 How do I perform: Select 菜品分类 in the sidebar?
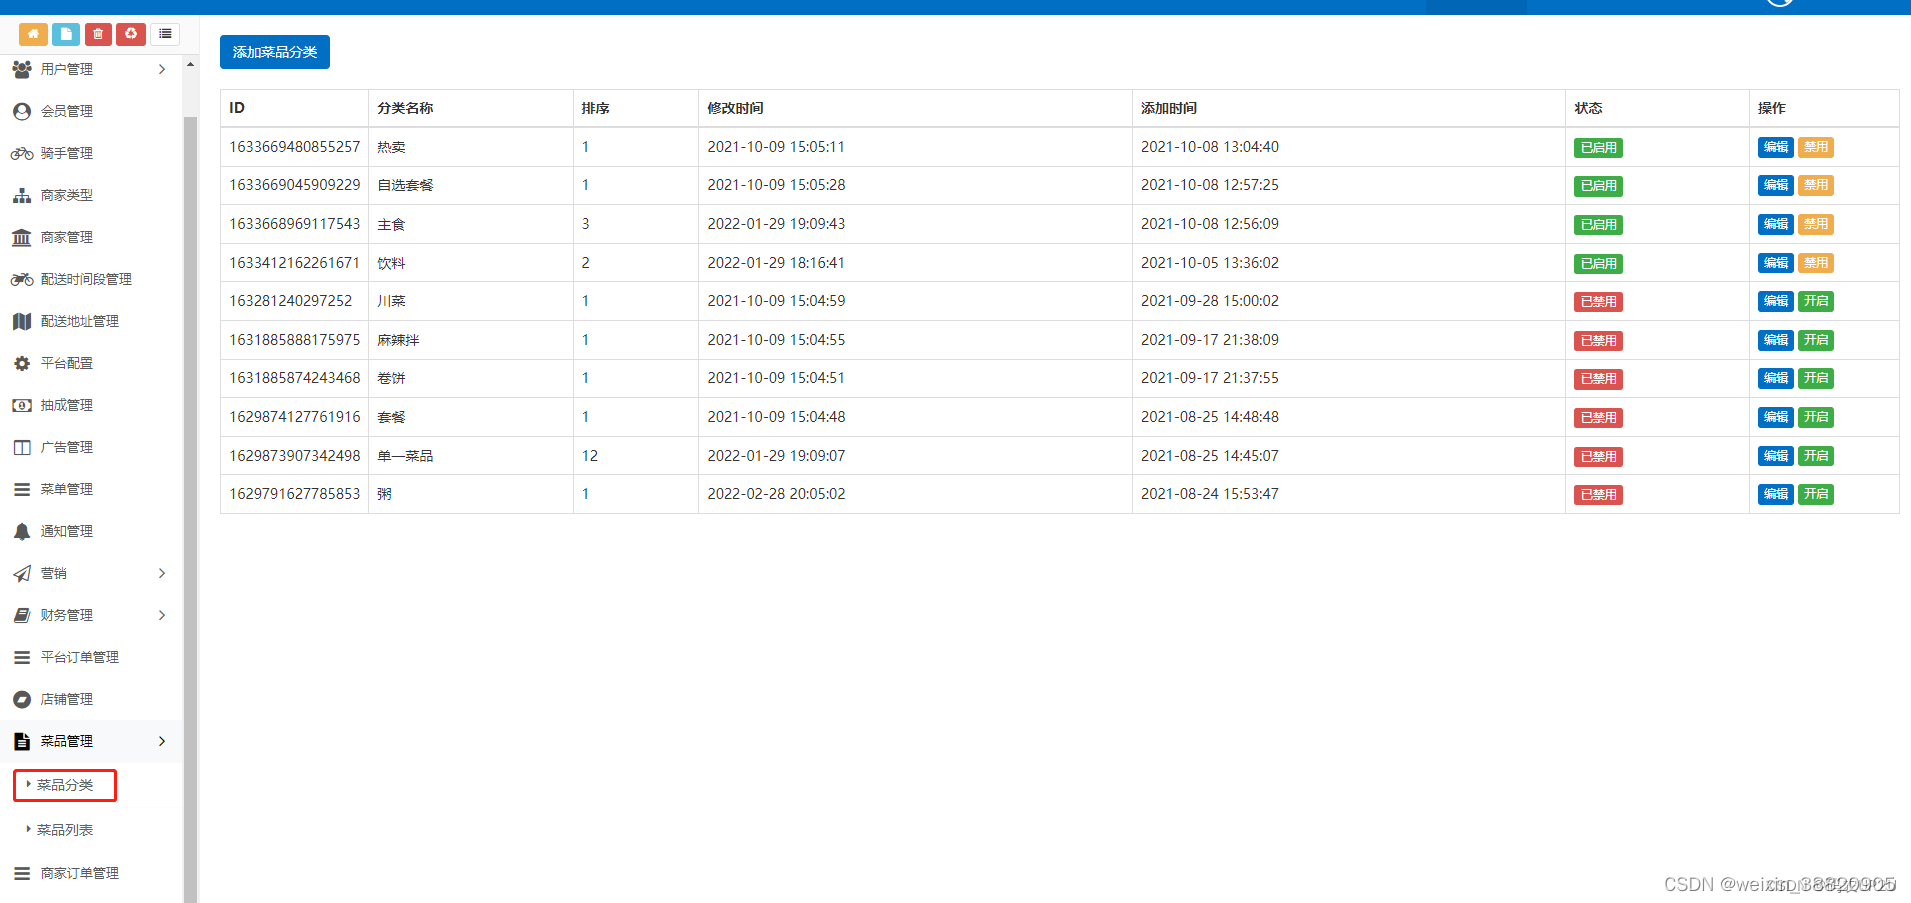(64, 785)
